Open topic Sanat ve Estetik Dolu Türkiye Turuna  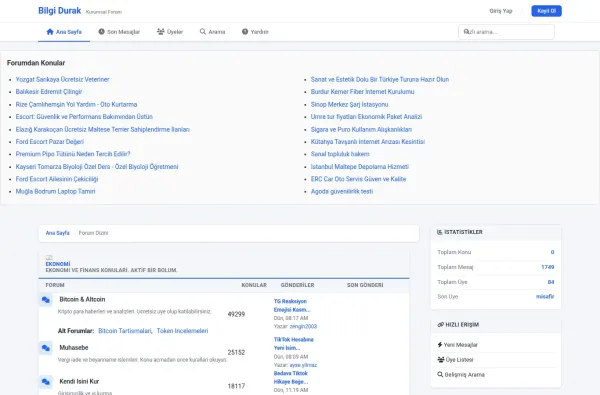coord(380,79)
